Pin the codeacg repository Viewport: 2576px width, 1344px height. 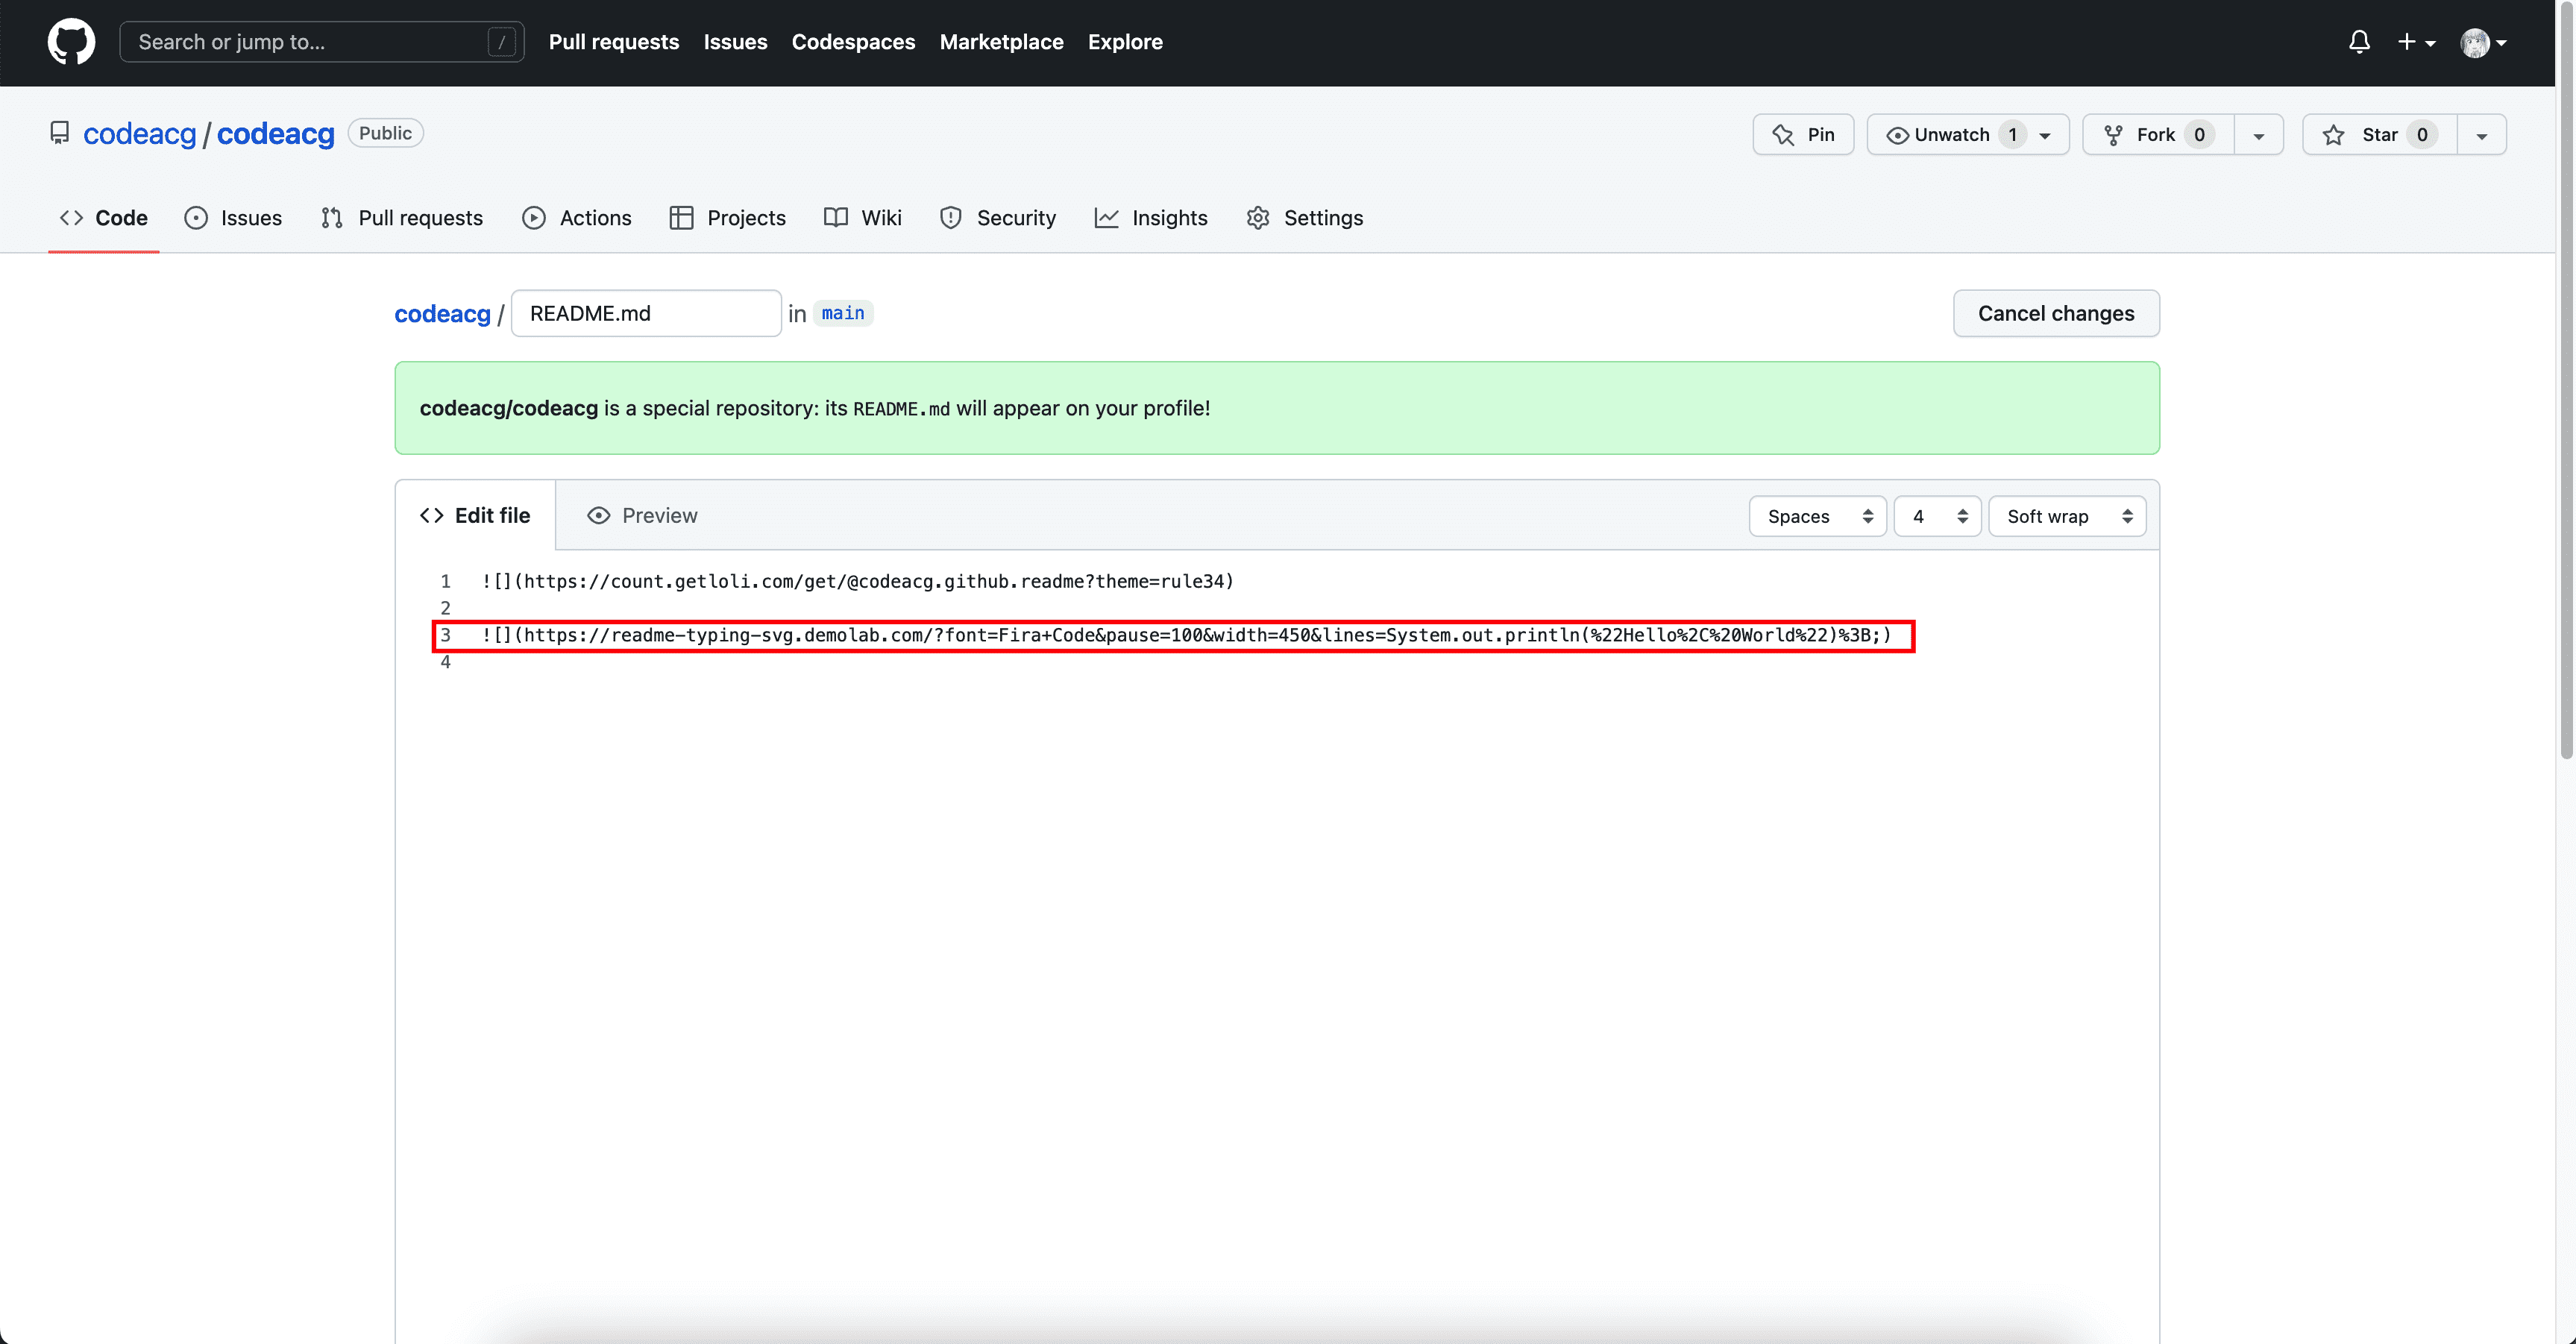coord(1802,134)
